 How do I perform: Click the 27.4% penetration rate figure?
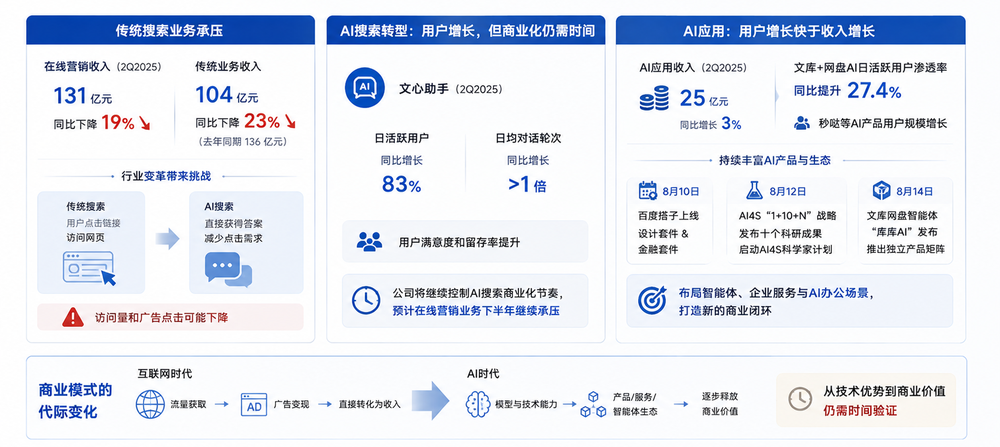point(874,91)
